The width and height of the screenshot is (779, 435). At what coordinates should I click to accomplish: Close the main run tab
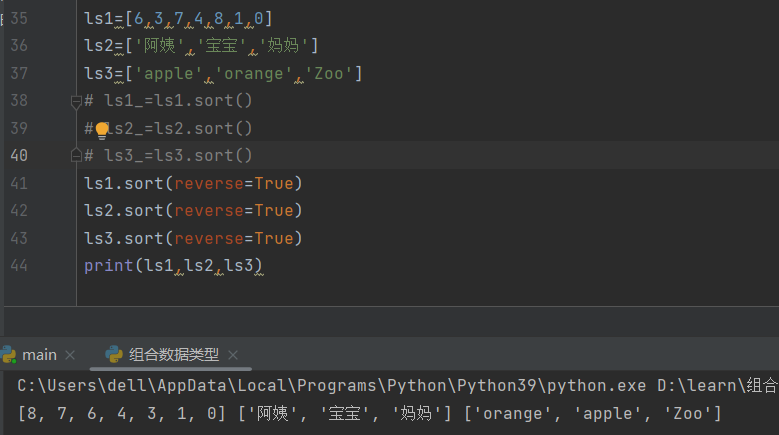pyautogui.click(x=70, y=355)
